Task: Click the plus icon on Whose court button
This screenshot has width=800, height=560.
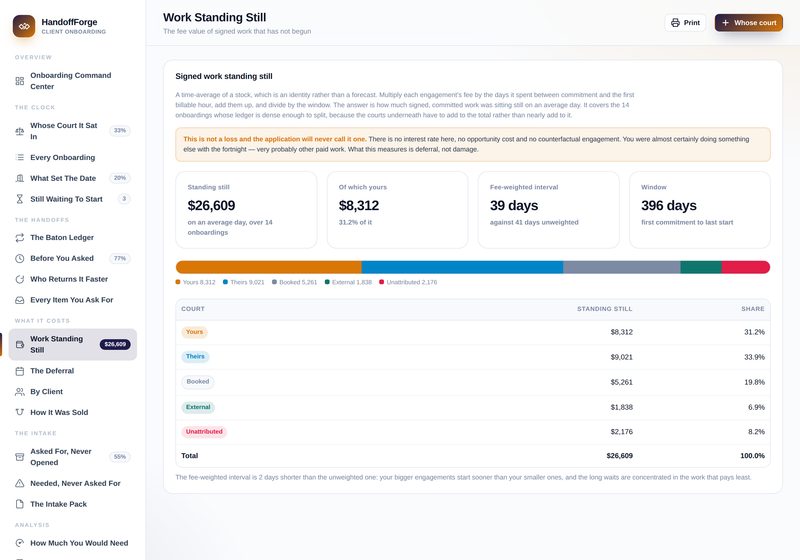Action: click(x=725, y=23)
